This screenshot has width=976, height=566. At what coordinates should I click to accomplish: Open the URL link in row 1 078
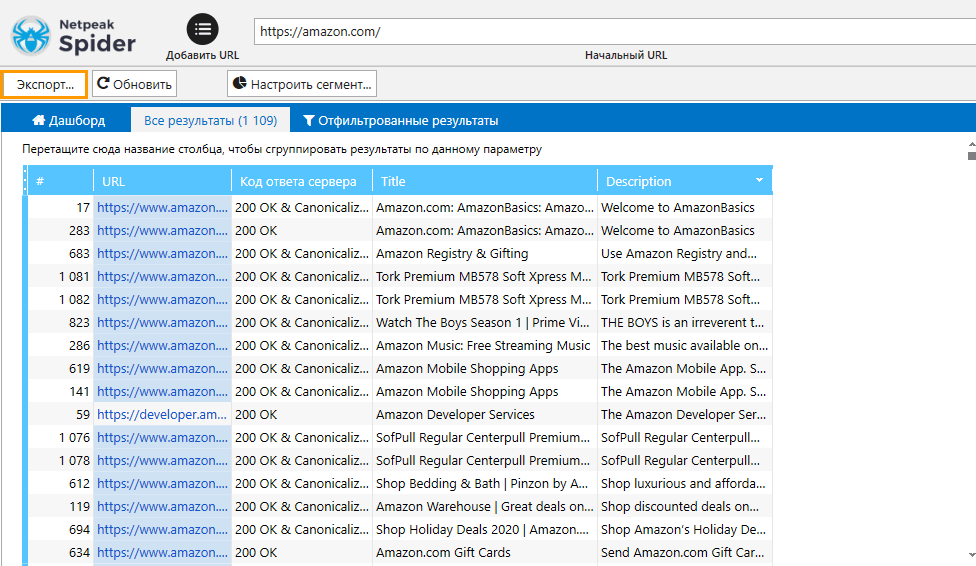click(162, 461)
